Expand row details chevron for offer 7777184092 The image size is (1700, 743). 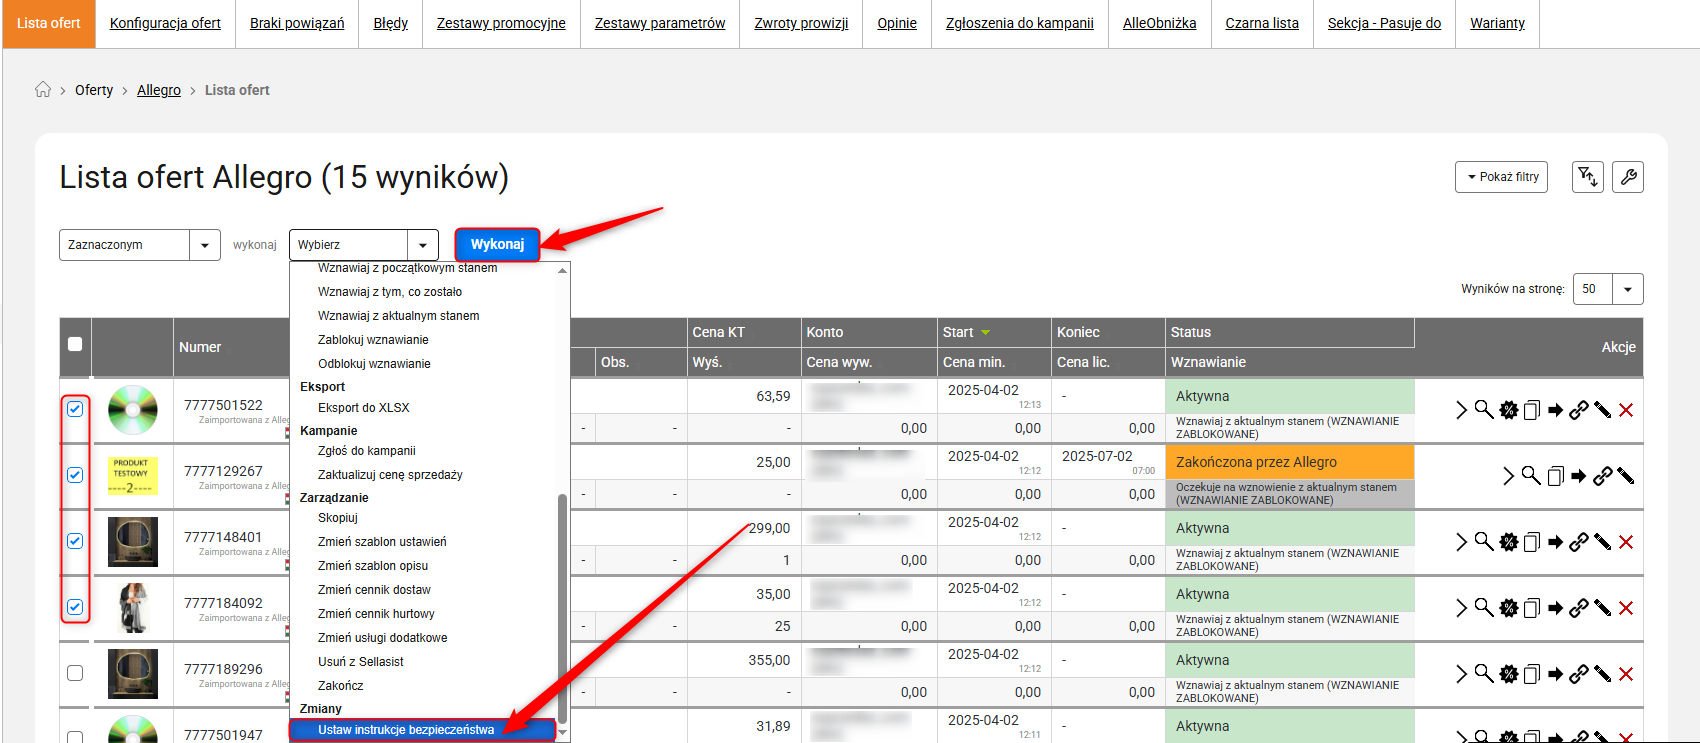click(1461, 608)
